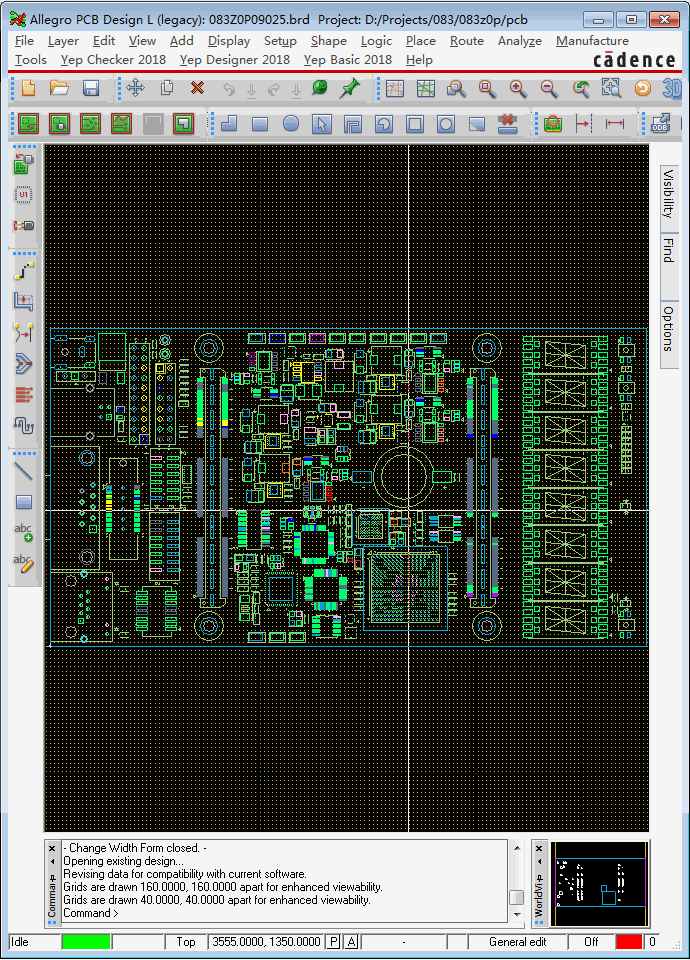Image resolution: width=690 pixels, height=960 pixels.
Task: Open the Shape menu
Action: pyautogui.click(x=329, y=41)
